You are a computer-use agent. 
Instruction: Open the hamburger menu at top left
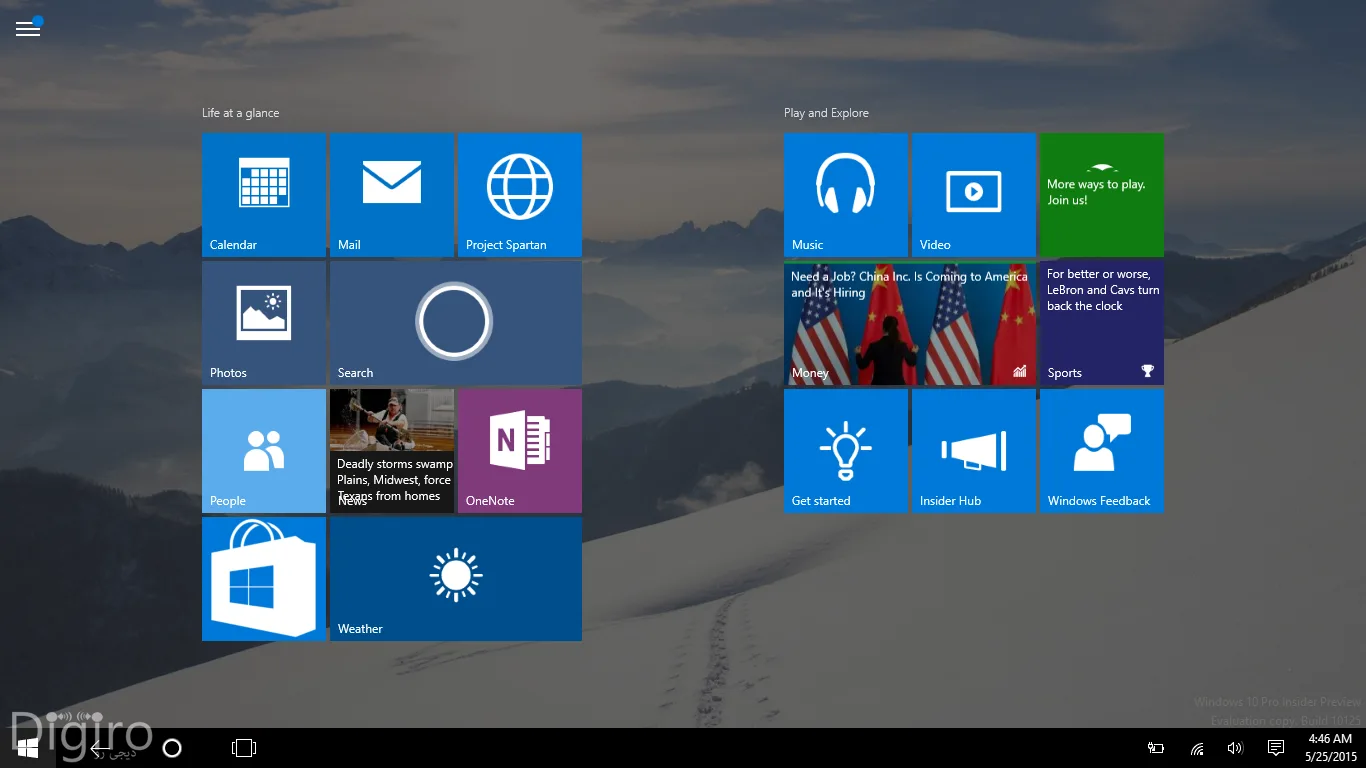28,29
